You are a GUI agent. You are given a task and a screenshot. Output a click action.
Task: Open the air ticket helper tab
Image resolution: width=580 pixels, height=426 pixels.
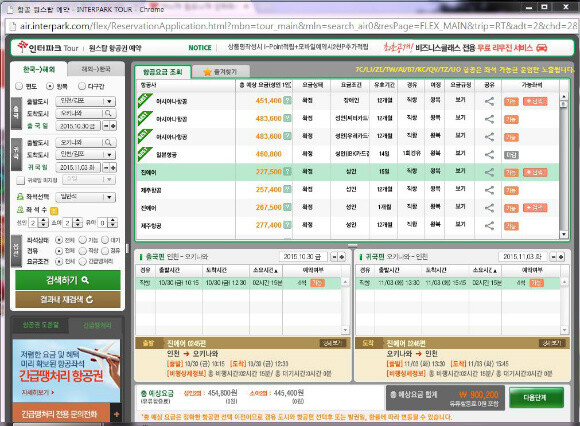[40, 325]
